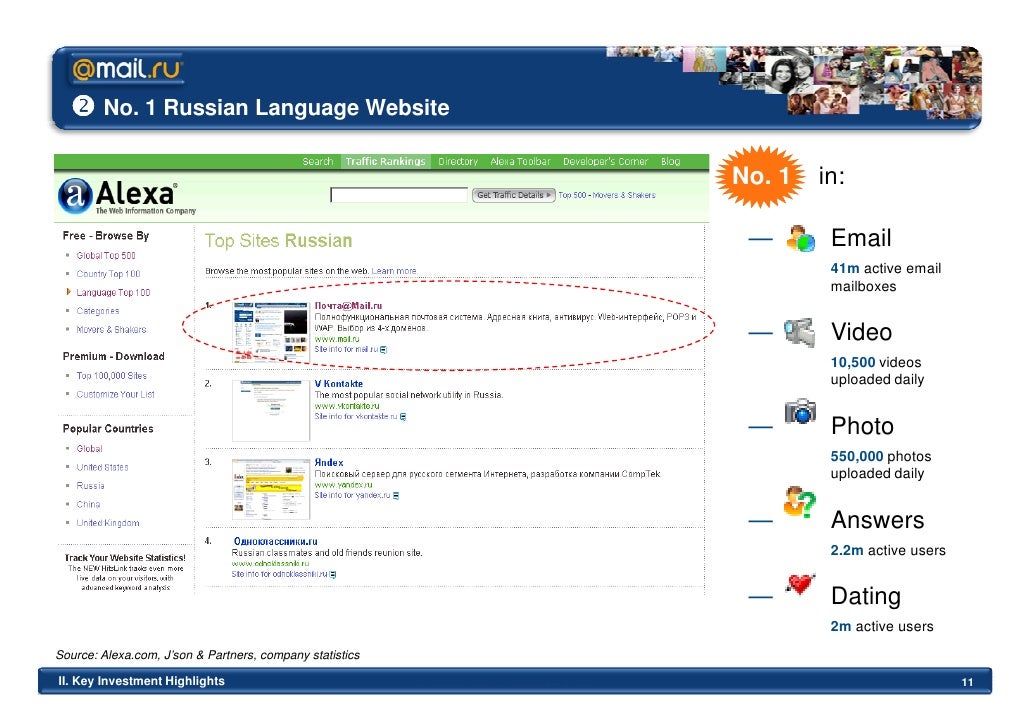1030x728 pixels.
Task: Click site info icon next to odnoklassniki.ru
Action: 332,574
